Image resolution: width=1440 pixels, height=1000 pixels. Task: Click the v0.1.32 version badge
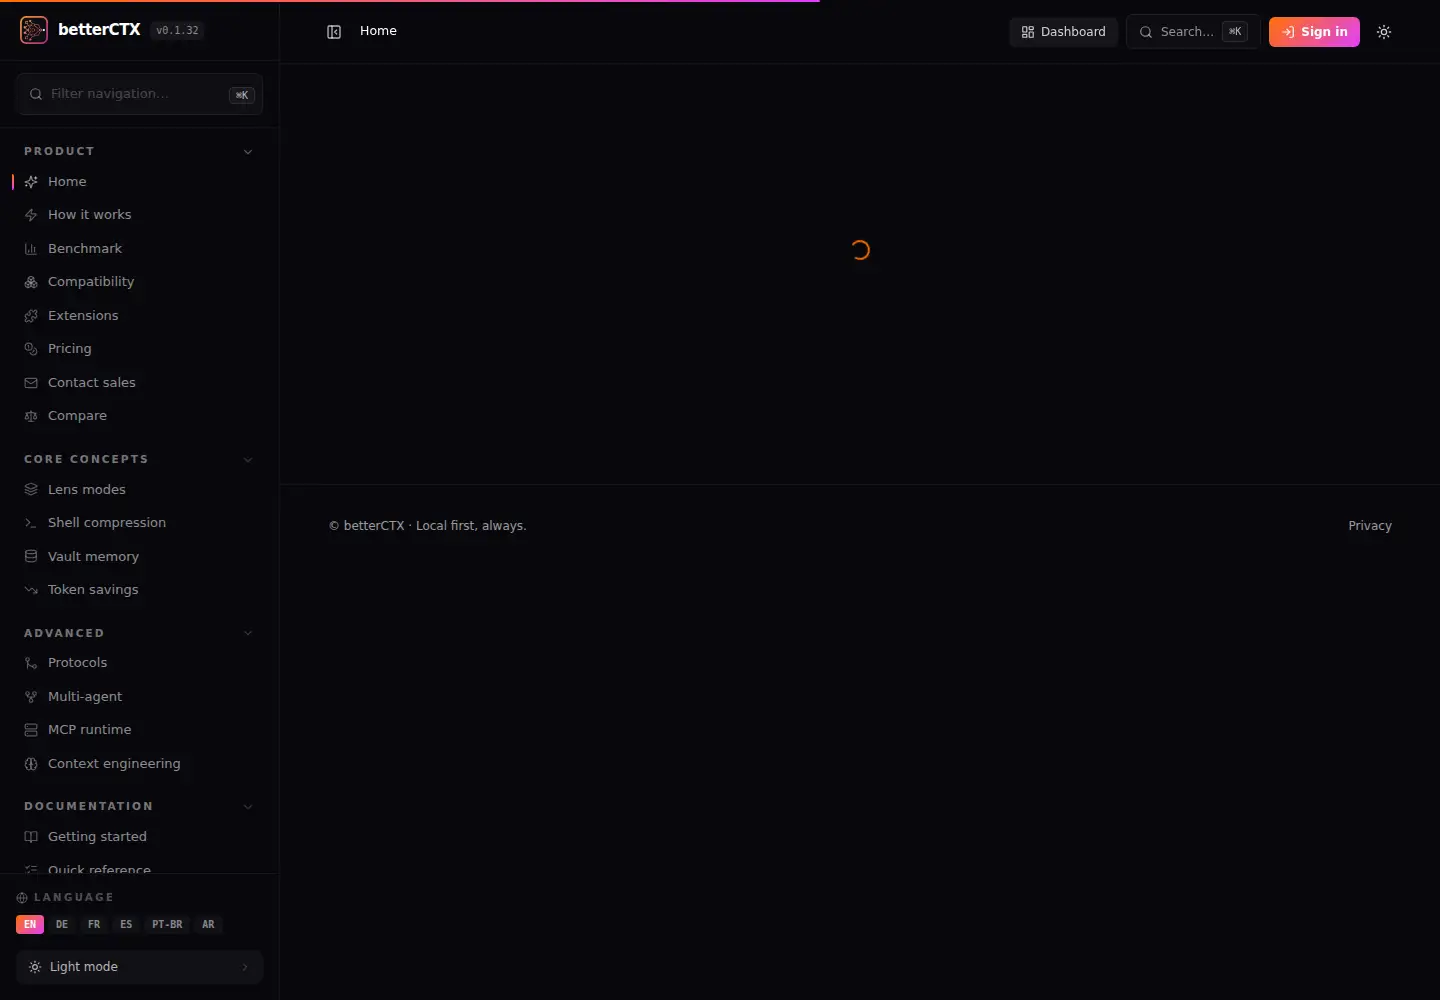[x=178, y=31]
